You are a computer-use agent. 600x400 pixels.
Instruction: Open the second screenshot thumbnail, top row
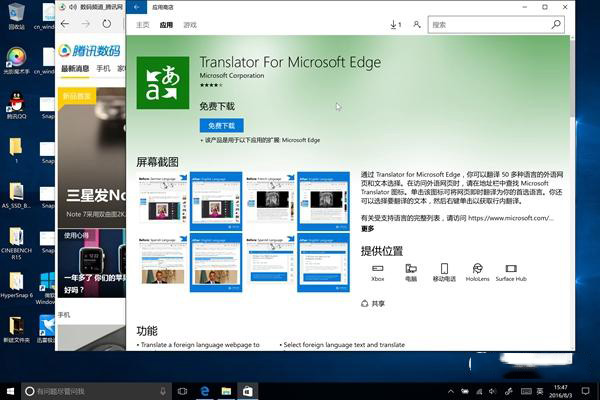pos(216,201)
